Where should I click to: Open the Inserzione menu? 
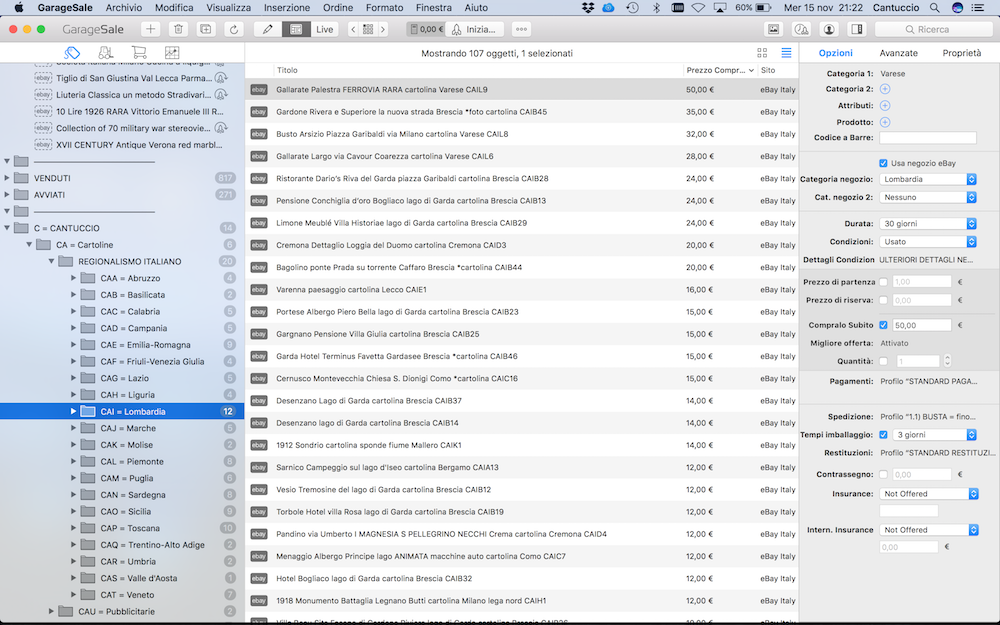(x=287, y=8)
